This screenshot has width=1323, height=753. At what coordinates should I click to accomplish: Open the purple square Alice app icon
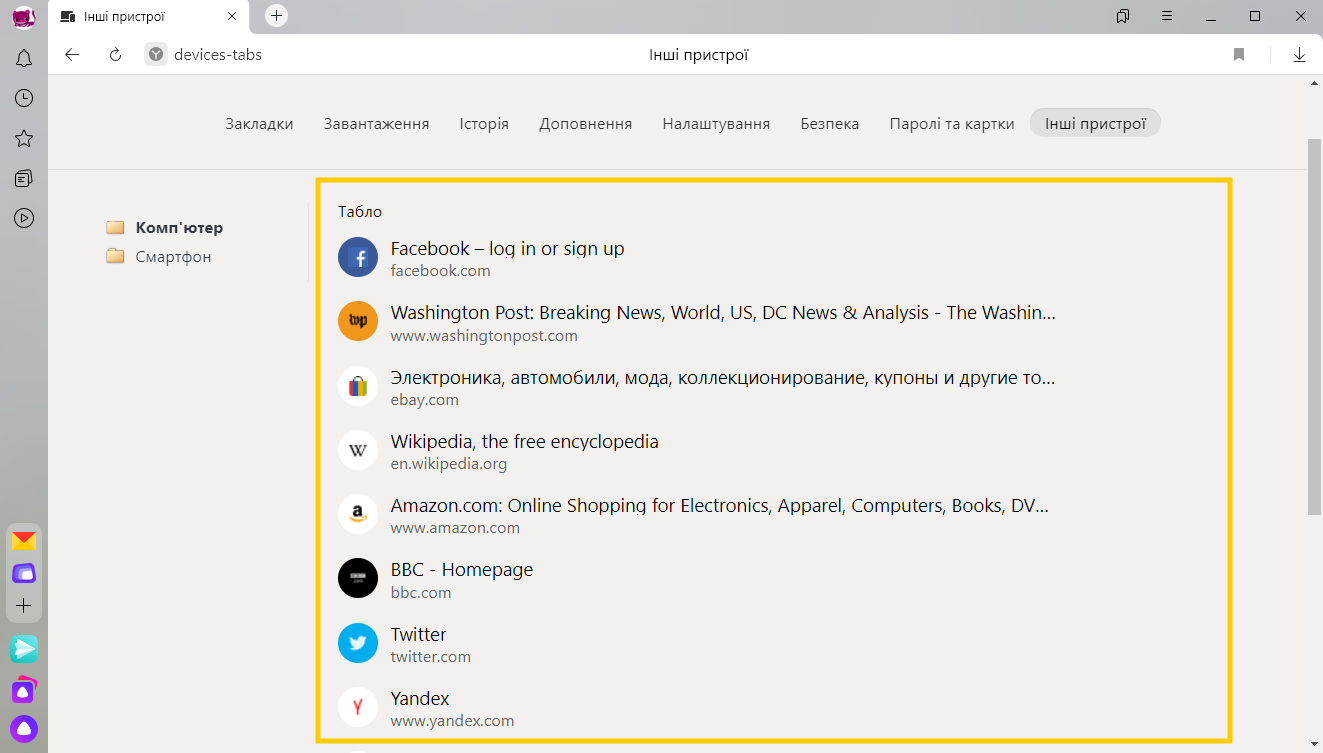[24, 690]
